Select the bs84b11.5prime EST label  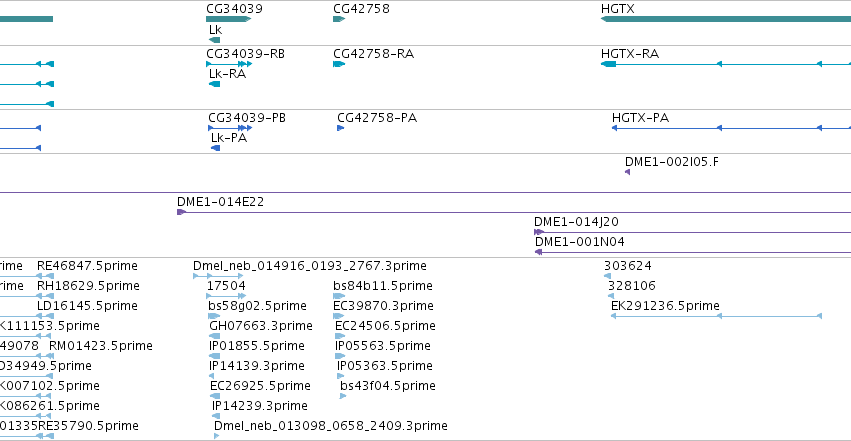383,286
